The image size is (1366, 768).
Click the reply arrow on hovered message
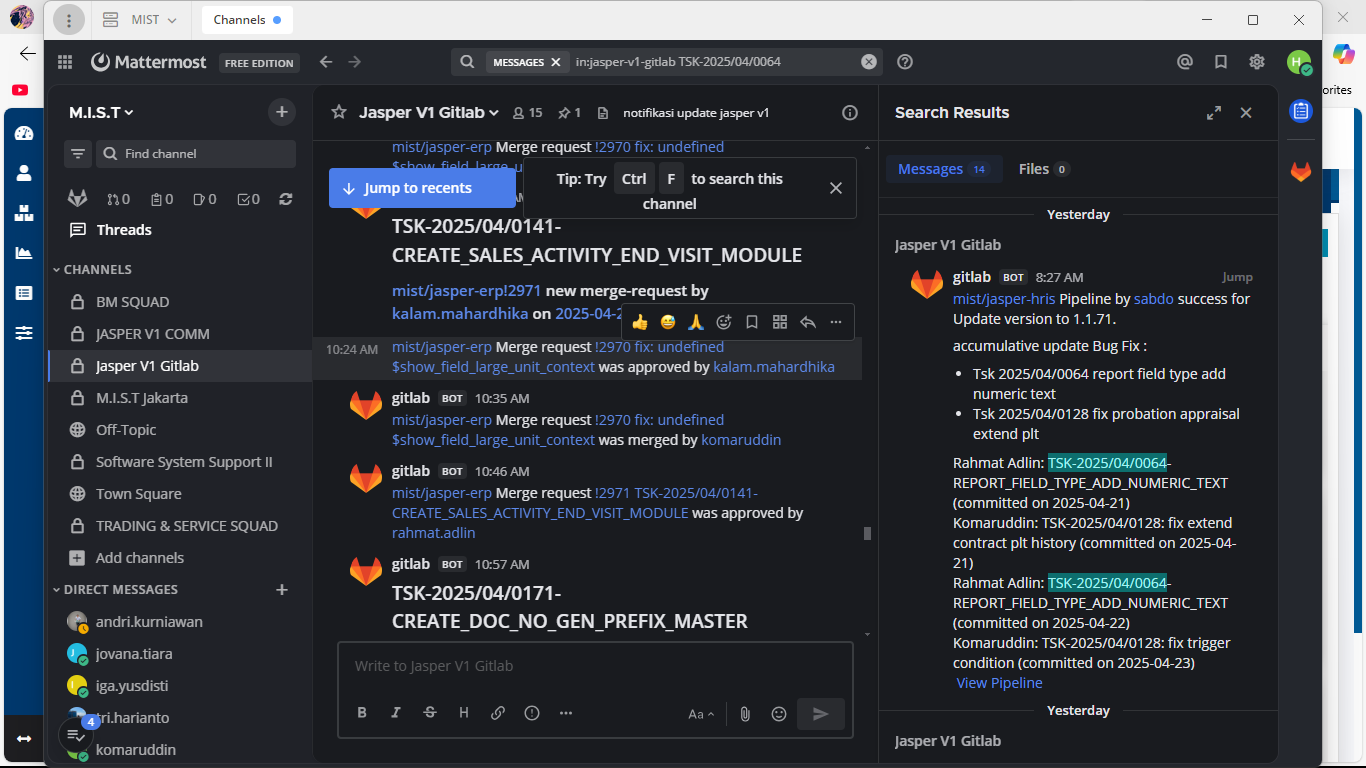point(808,322)
